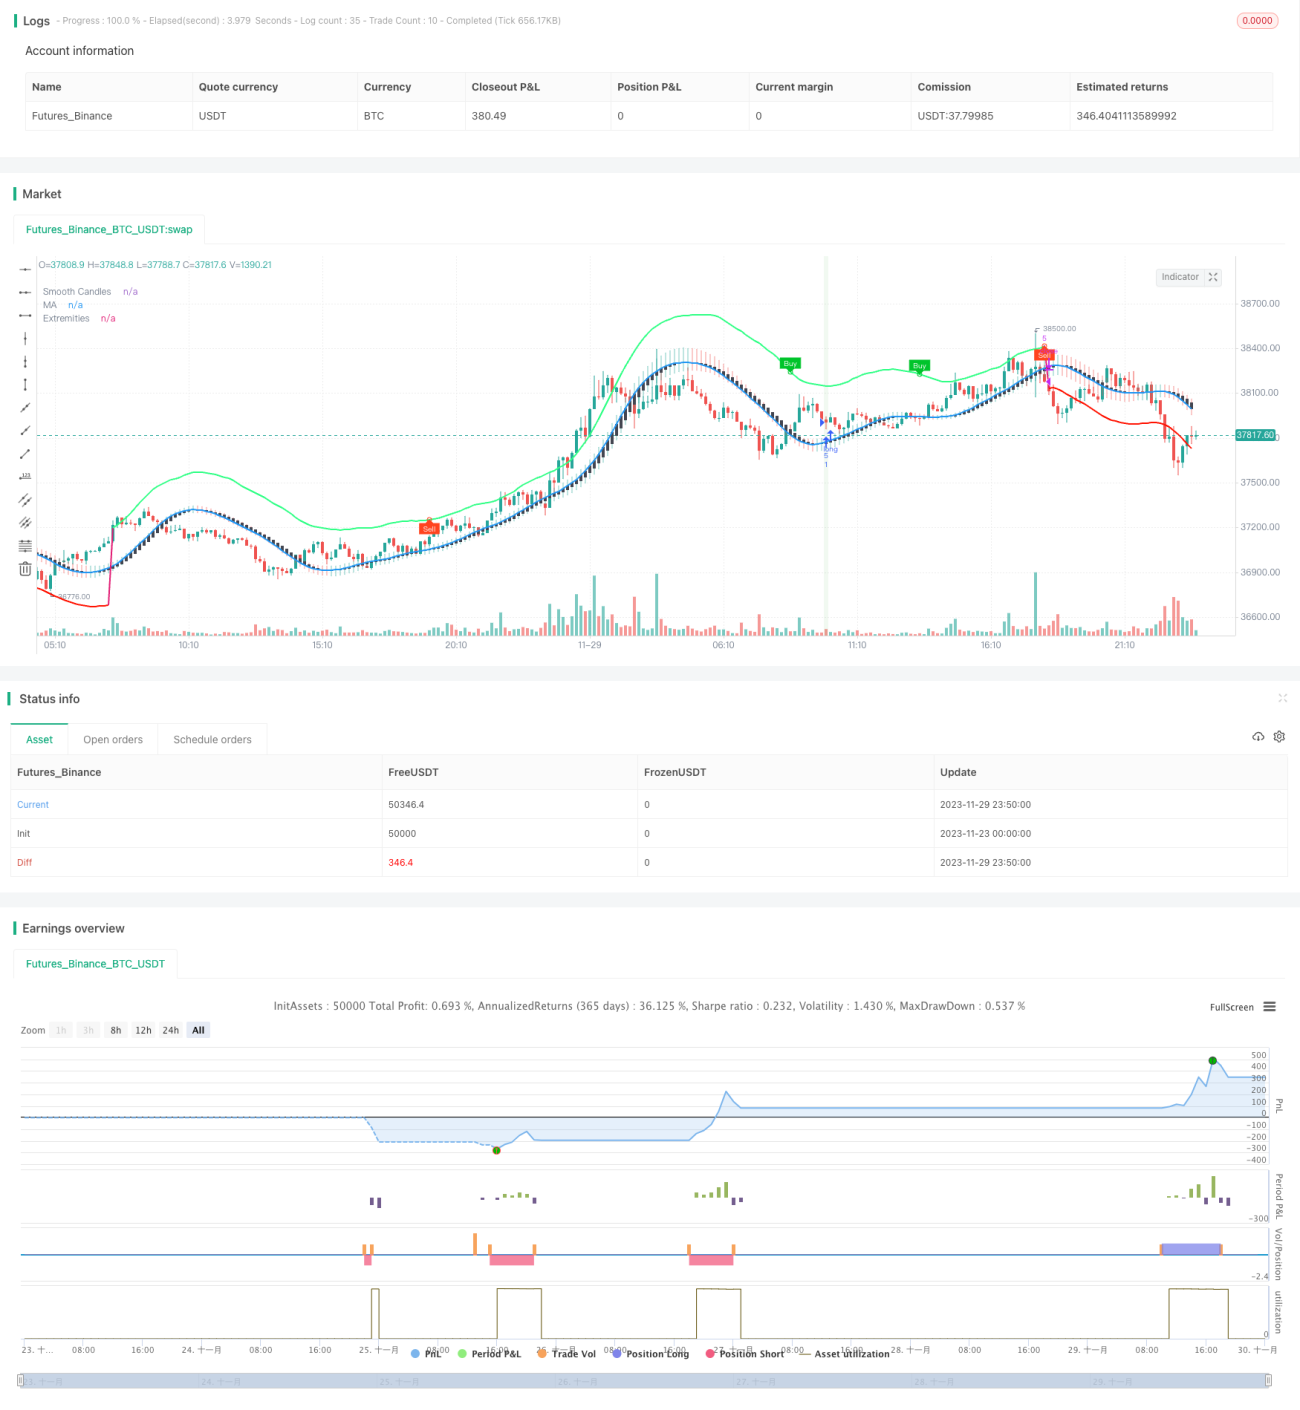
Task: Click the 50346.4 FreeUSDT value
Action: [x=406, y=805]
